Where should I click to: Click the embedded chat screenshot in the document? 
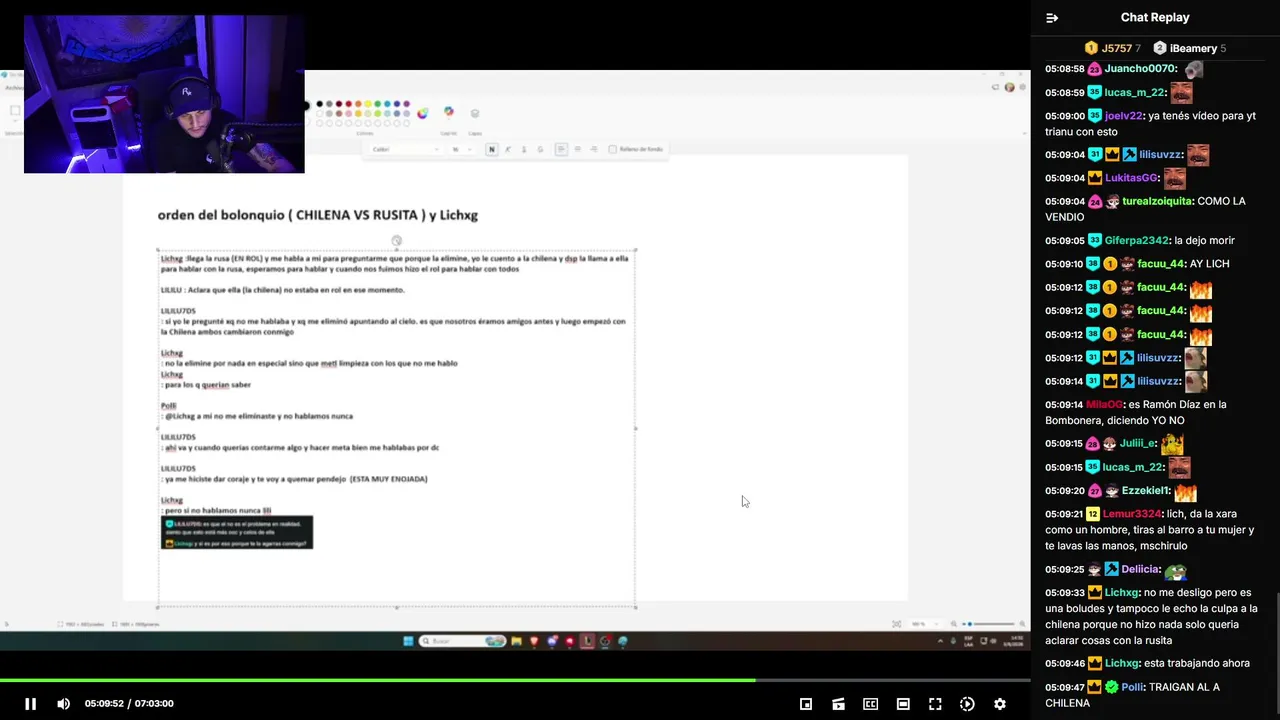click(236, 532)
